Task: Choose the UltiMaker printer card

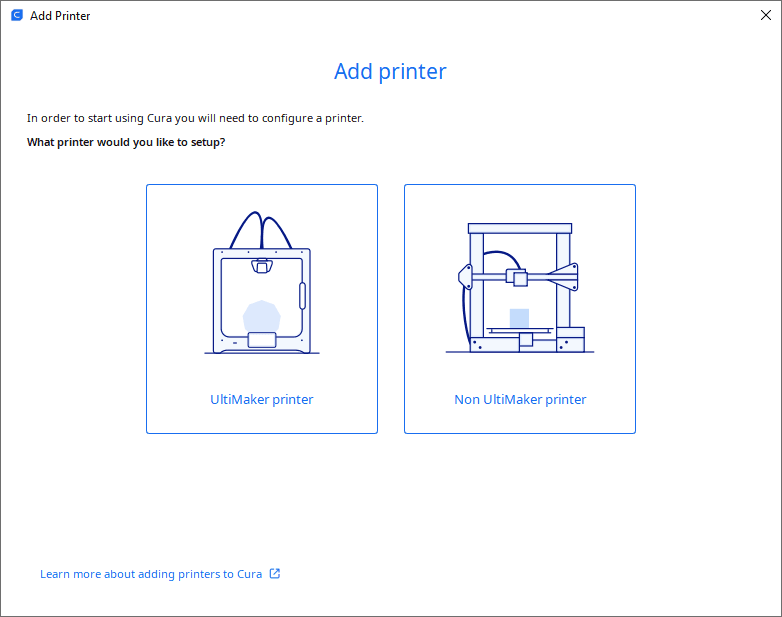Action: 262,309
